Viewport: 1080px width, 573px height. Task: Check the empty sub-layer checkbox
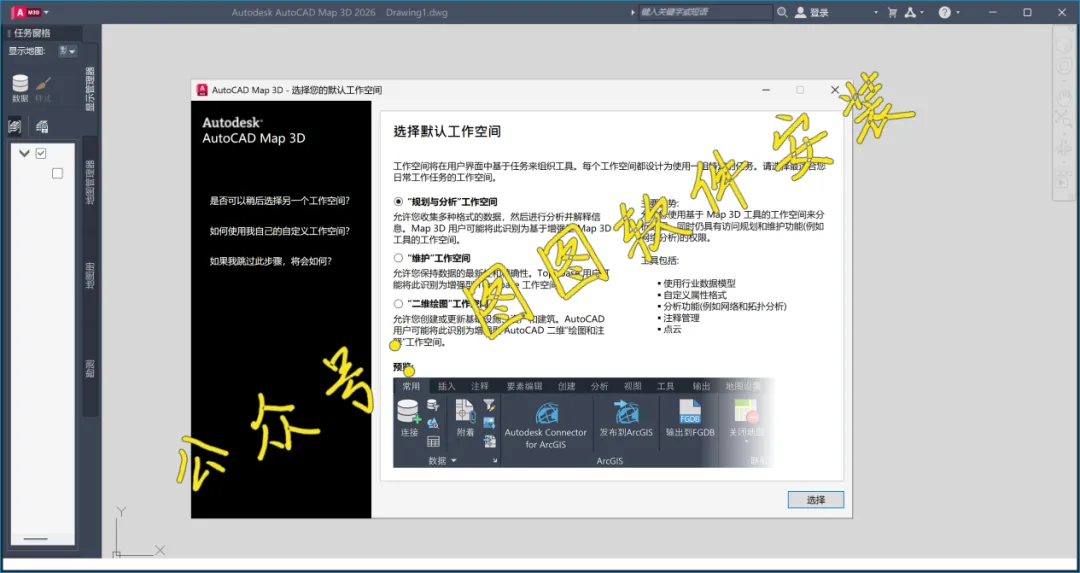(x=57, y=174)
